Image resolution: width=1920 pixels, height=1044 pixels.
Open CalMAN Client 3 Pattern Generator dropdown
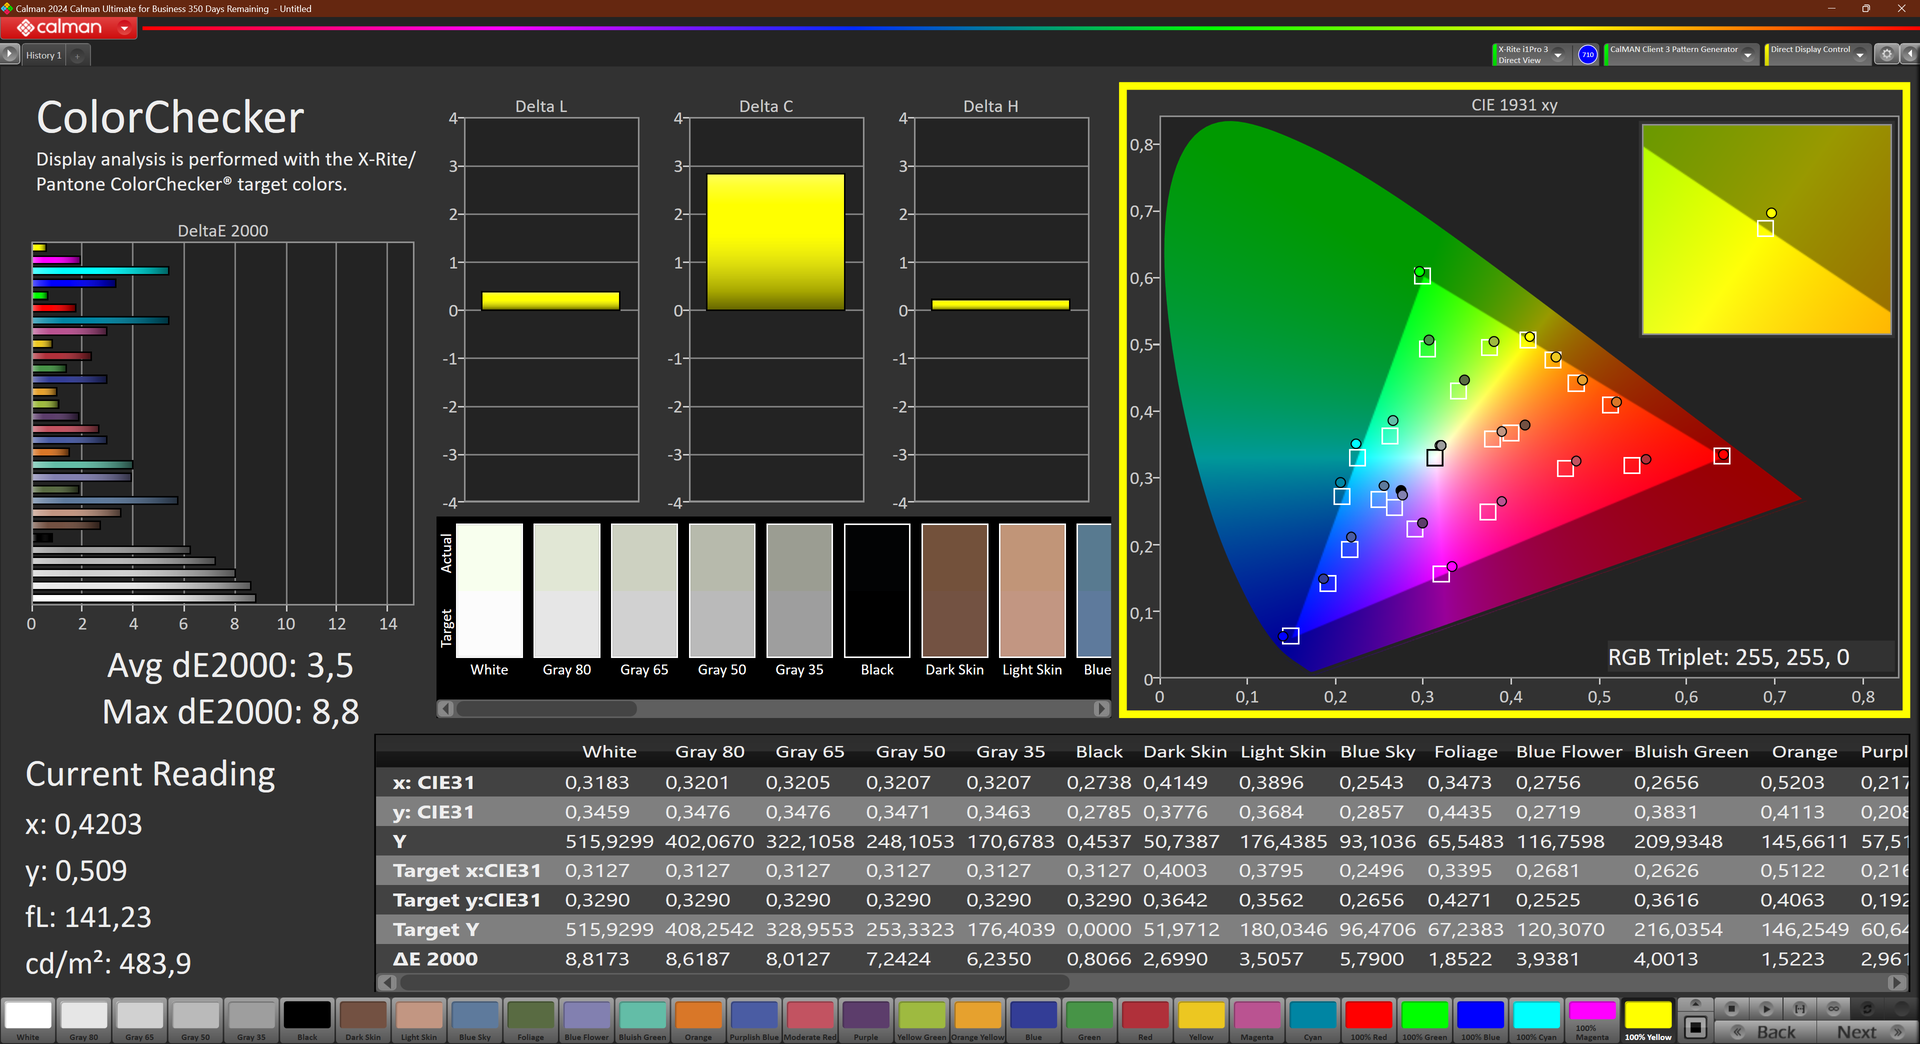[1747, 55]
